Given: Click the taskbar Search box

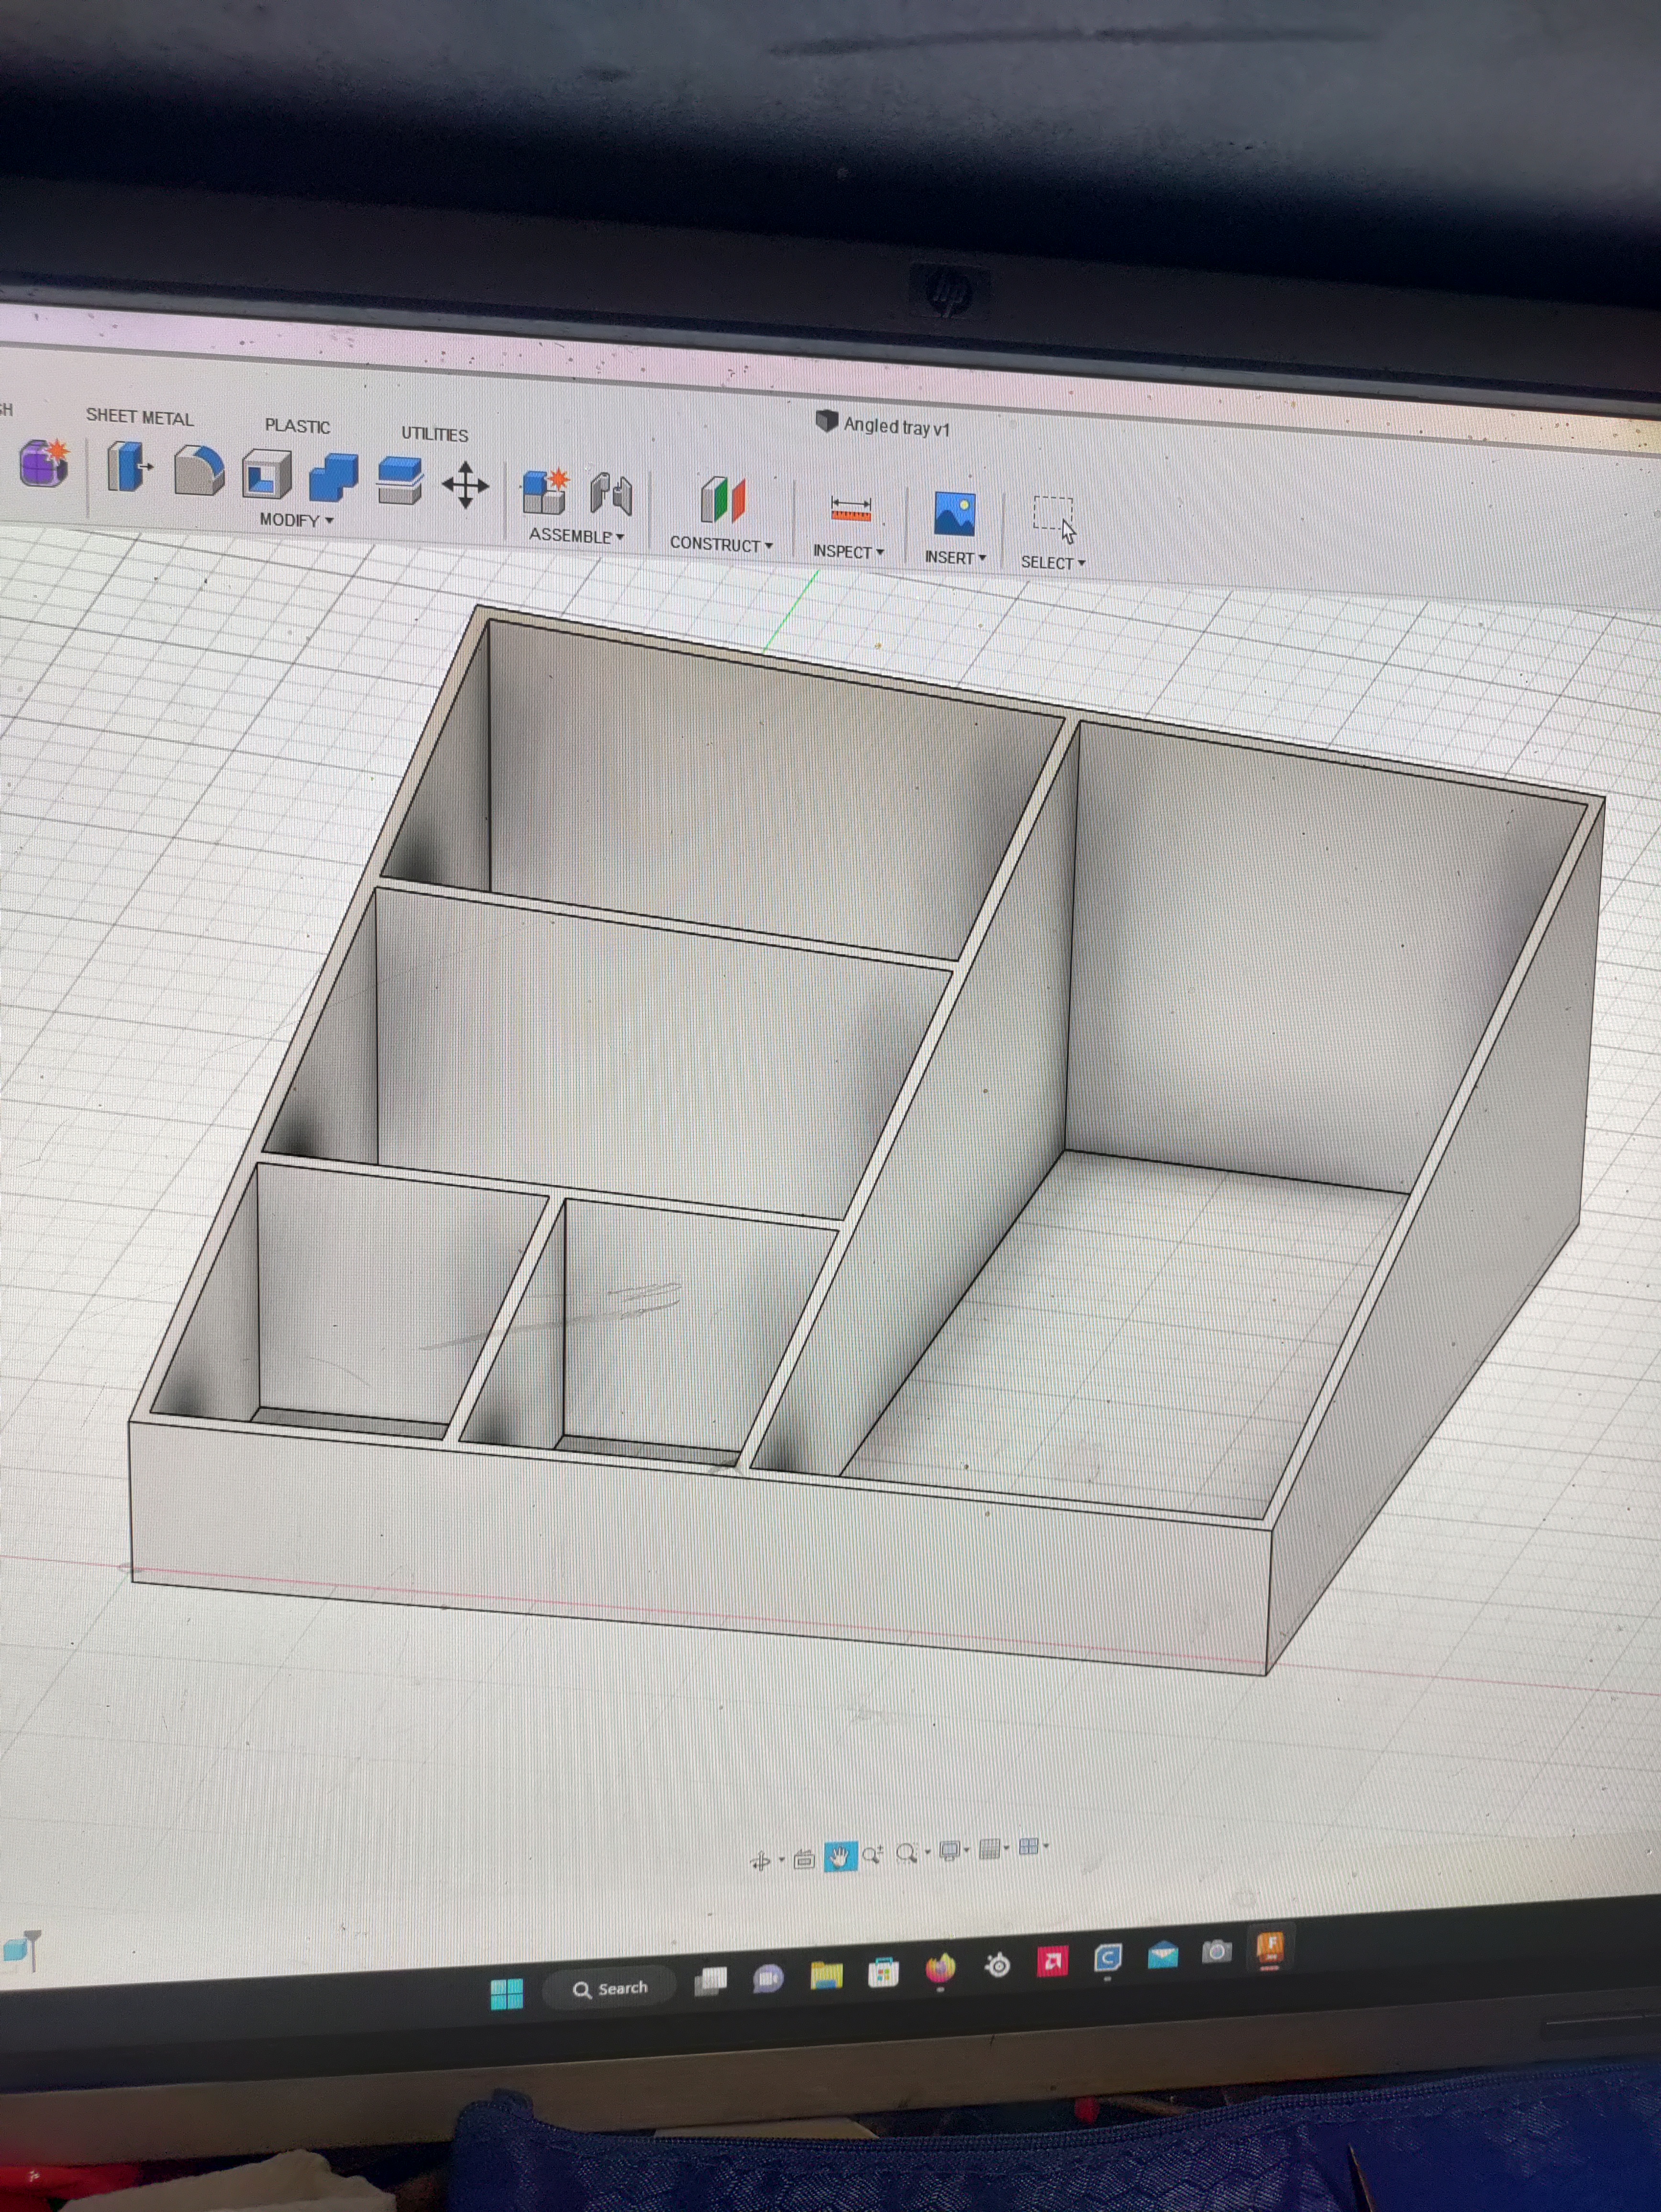Looking at the screenshot, I should (611, 1989).
